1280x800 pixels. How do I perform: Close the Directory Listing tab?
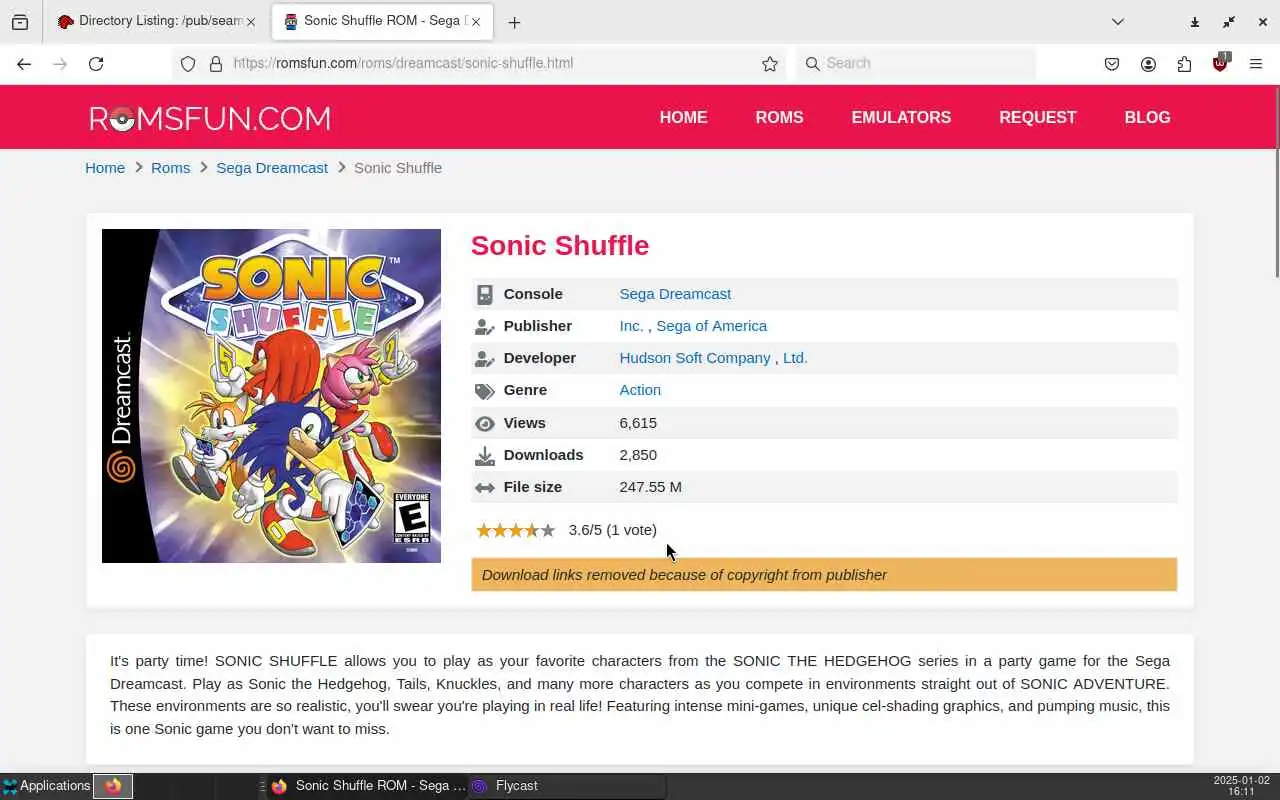click(x=251, y=22)
